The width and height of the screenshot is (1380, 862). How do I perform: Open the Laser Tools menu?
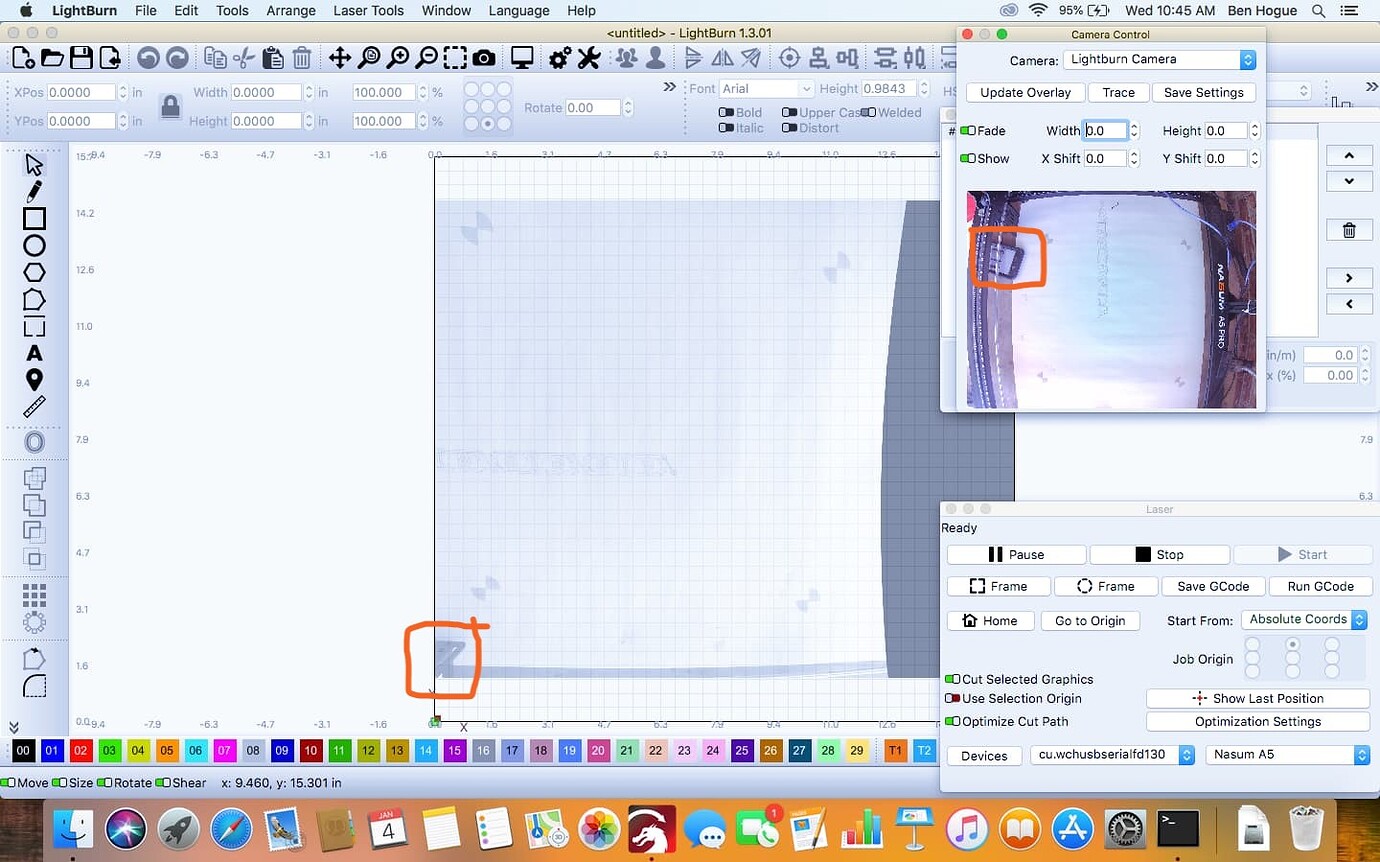[368, 10]
